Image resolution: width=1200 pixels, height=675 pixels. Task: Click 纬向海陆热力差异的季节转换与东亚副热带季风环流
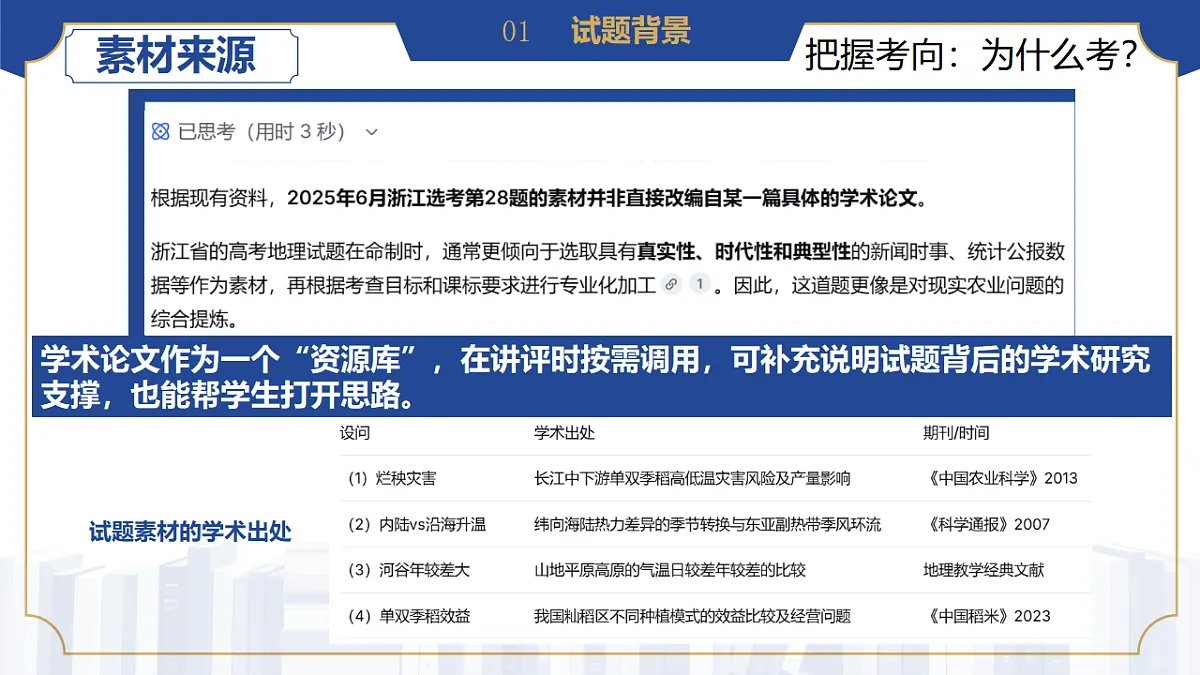click(708, 524)
